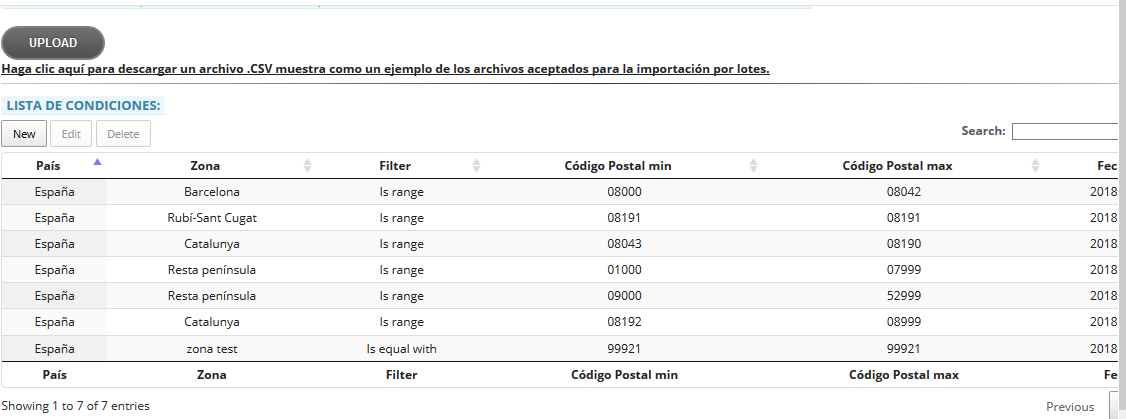Viewport: 1126px width, 419px height.
Task: Select the Rubí-Sant Cugat row
Action: 212,217
